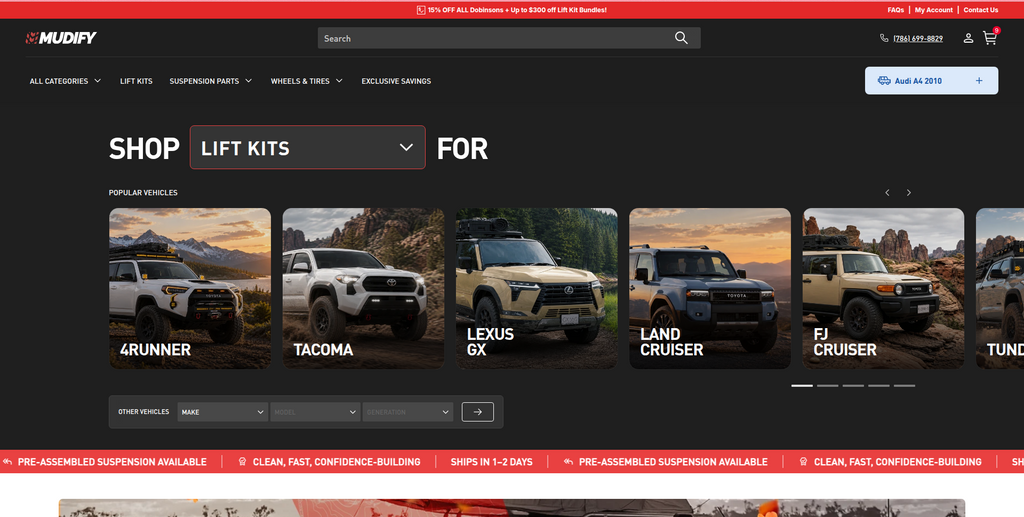The image size is (1024, 517).
Task: Expand the Suspension Parts menu
Action: point(210,81)
